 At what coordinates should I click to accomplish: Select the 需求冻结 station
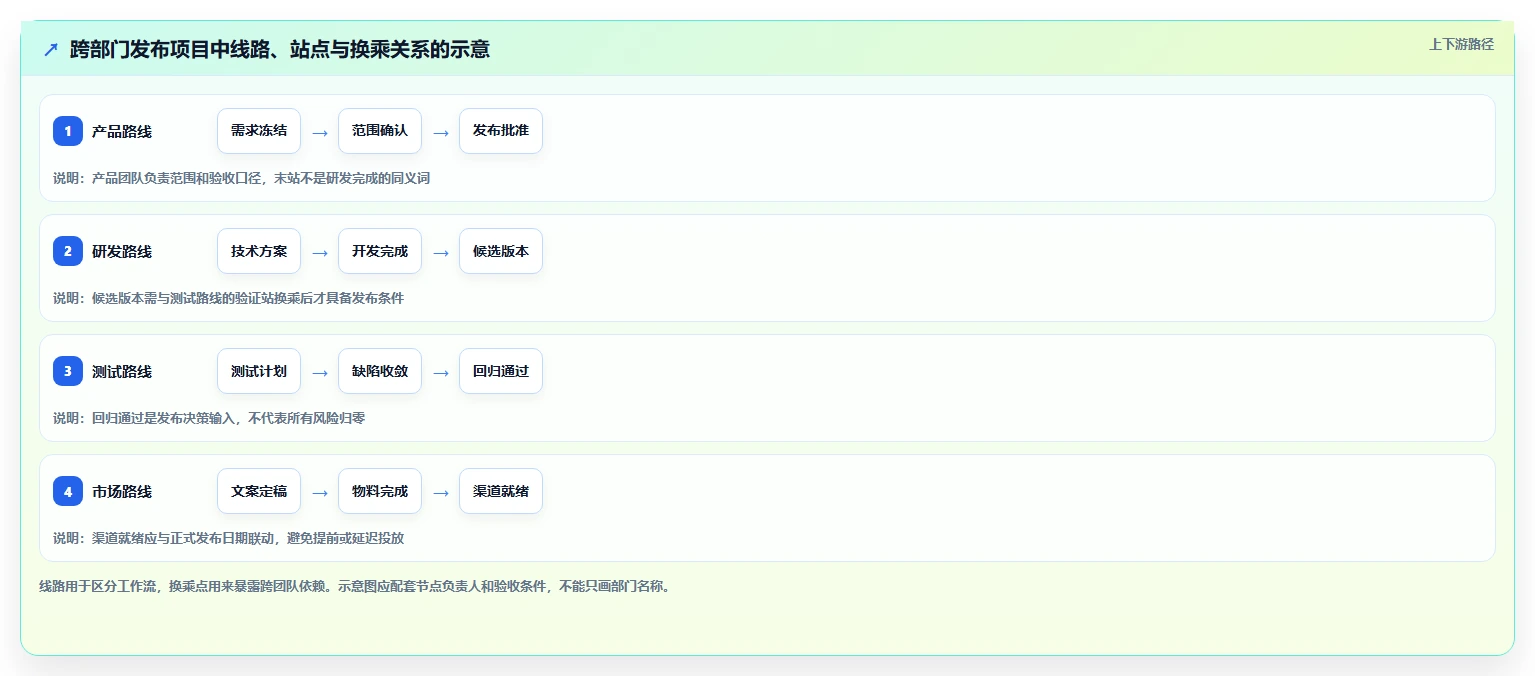click(259, 131)
